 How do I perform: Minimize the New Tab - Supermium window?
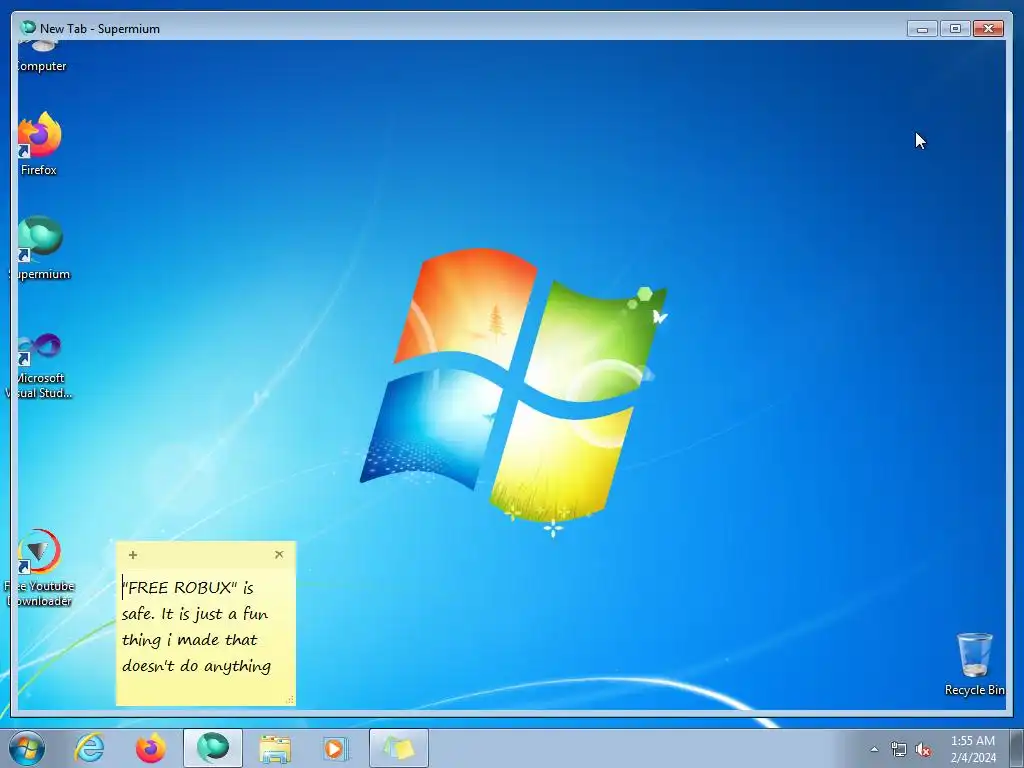(922, 29)
